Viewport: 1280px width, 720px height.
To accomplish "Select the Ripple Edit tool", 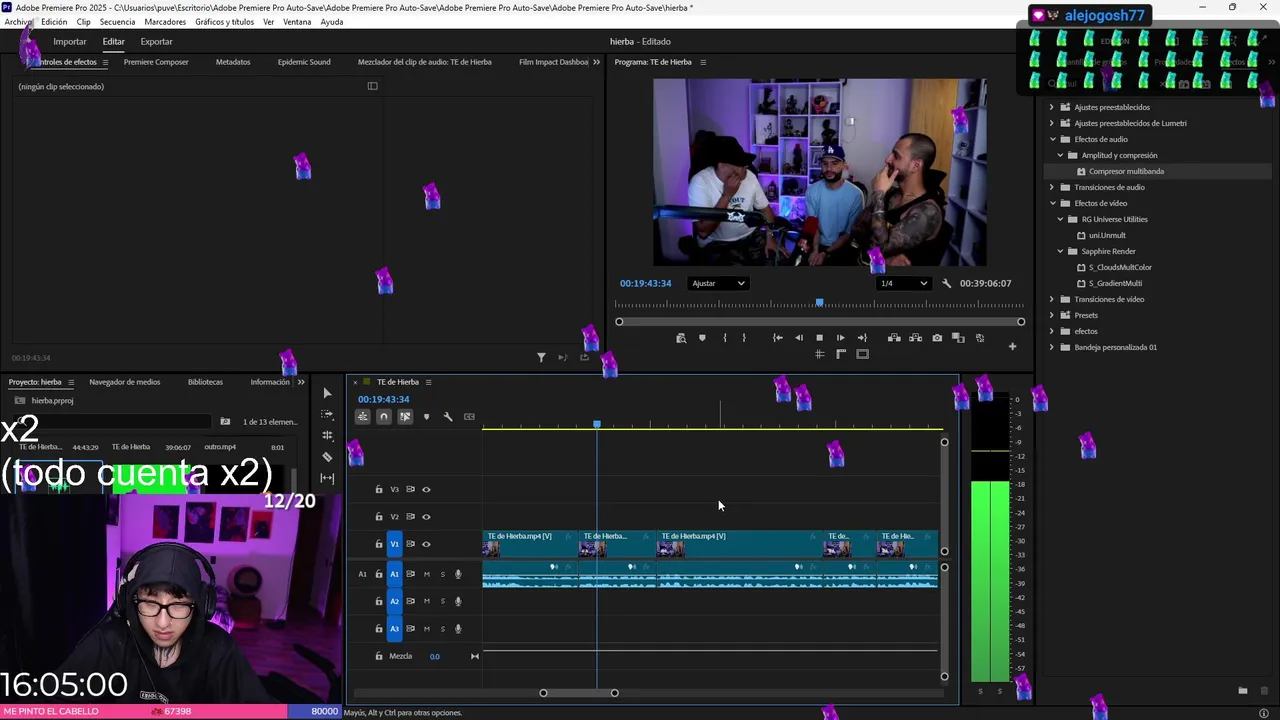I will point(327,435).
